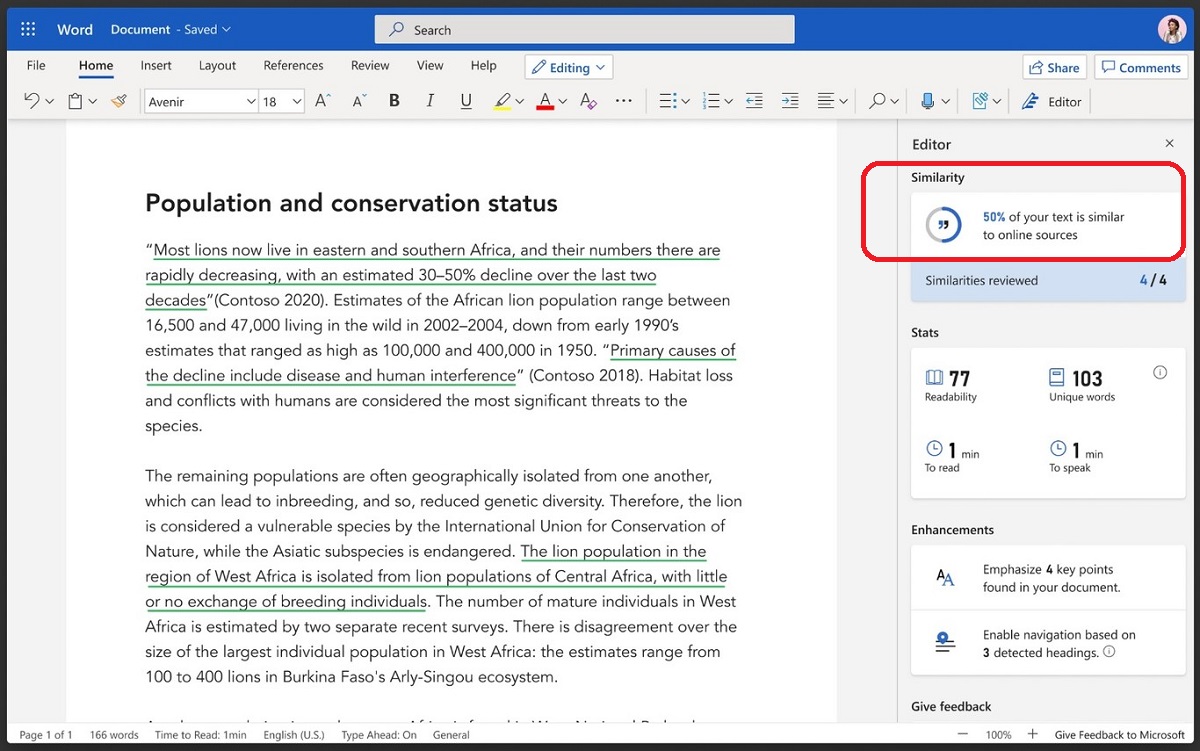Enable navigation based on detected headings
1200x751 pixels.
pos(1048,643)
